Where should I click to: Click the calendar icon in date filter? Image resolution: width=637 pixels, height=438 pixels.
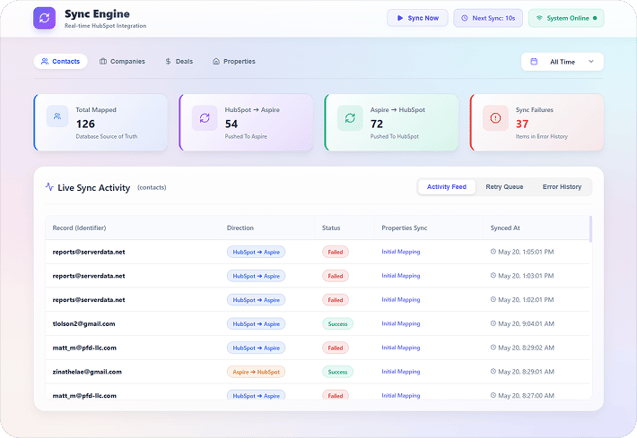point(534,61)
